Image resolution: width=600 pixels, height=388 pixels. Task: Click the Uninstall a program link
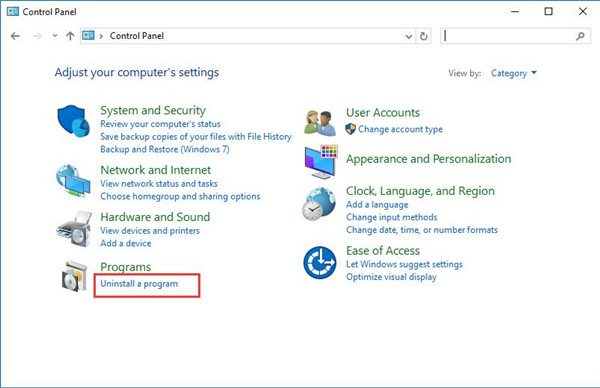(139, 284)
